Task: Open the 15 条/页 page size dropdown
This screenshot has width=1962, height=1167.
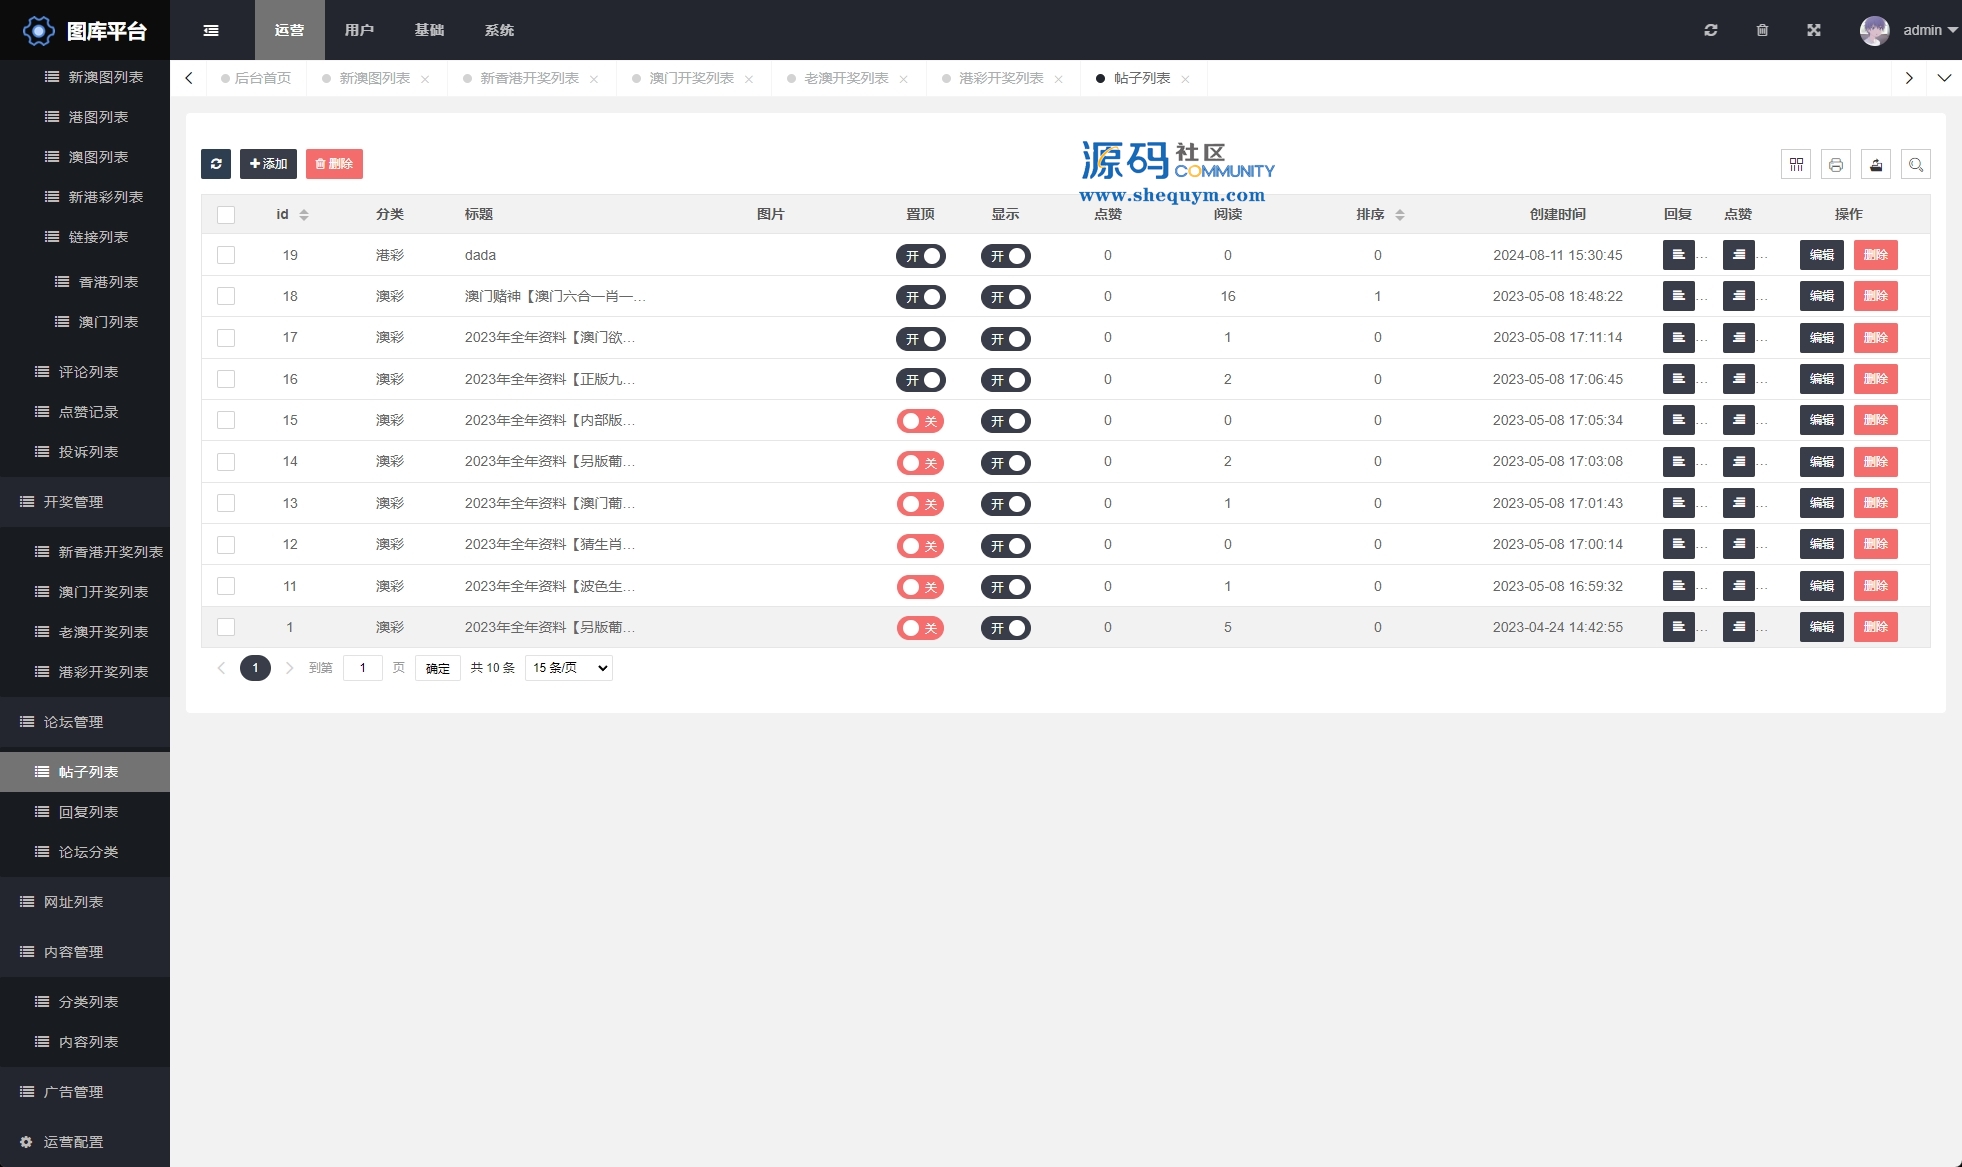Action: coord(569,668)
